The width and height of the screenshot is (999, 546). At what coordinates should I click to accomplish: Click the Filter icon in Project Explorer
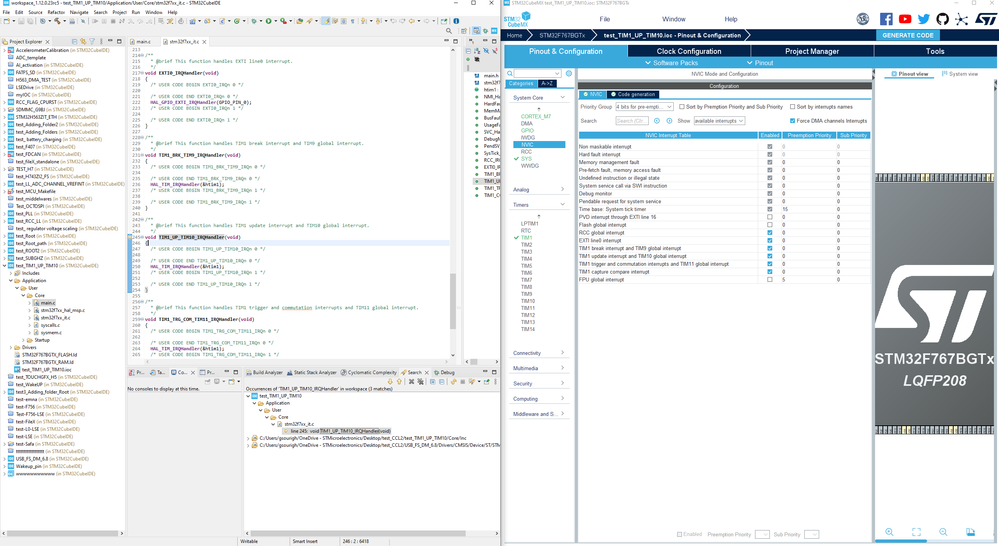(x=92, y=41)
